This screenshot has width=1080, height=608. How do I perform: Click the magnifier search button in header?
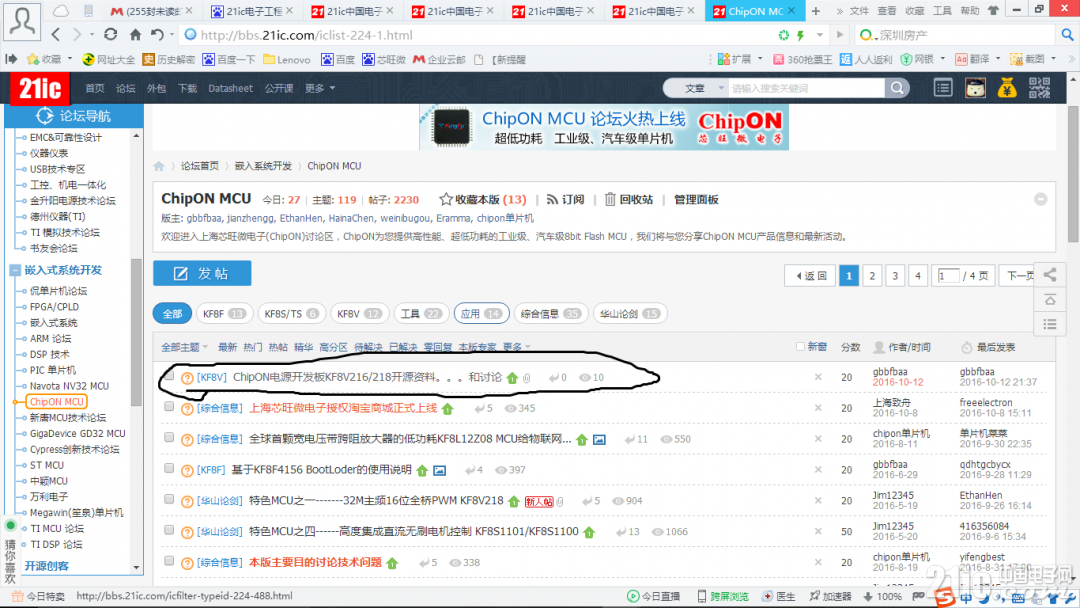click(x=897, y=88)
